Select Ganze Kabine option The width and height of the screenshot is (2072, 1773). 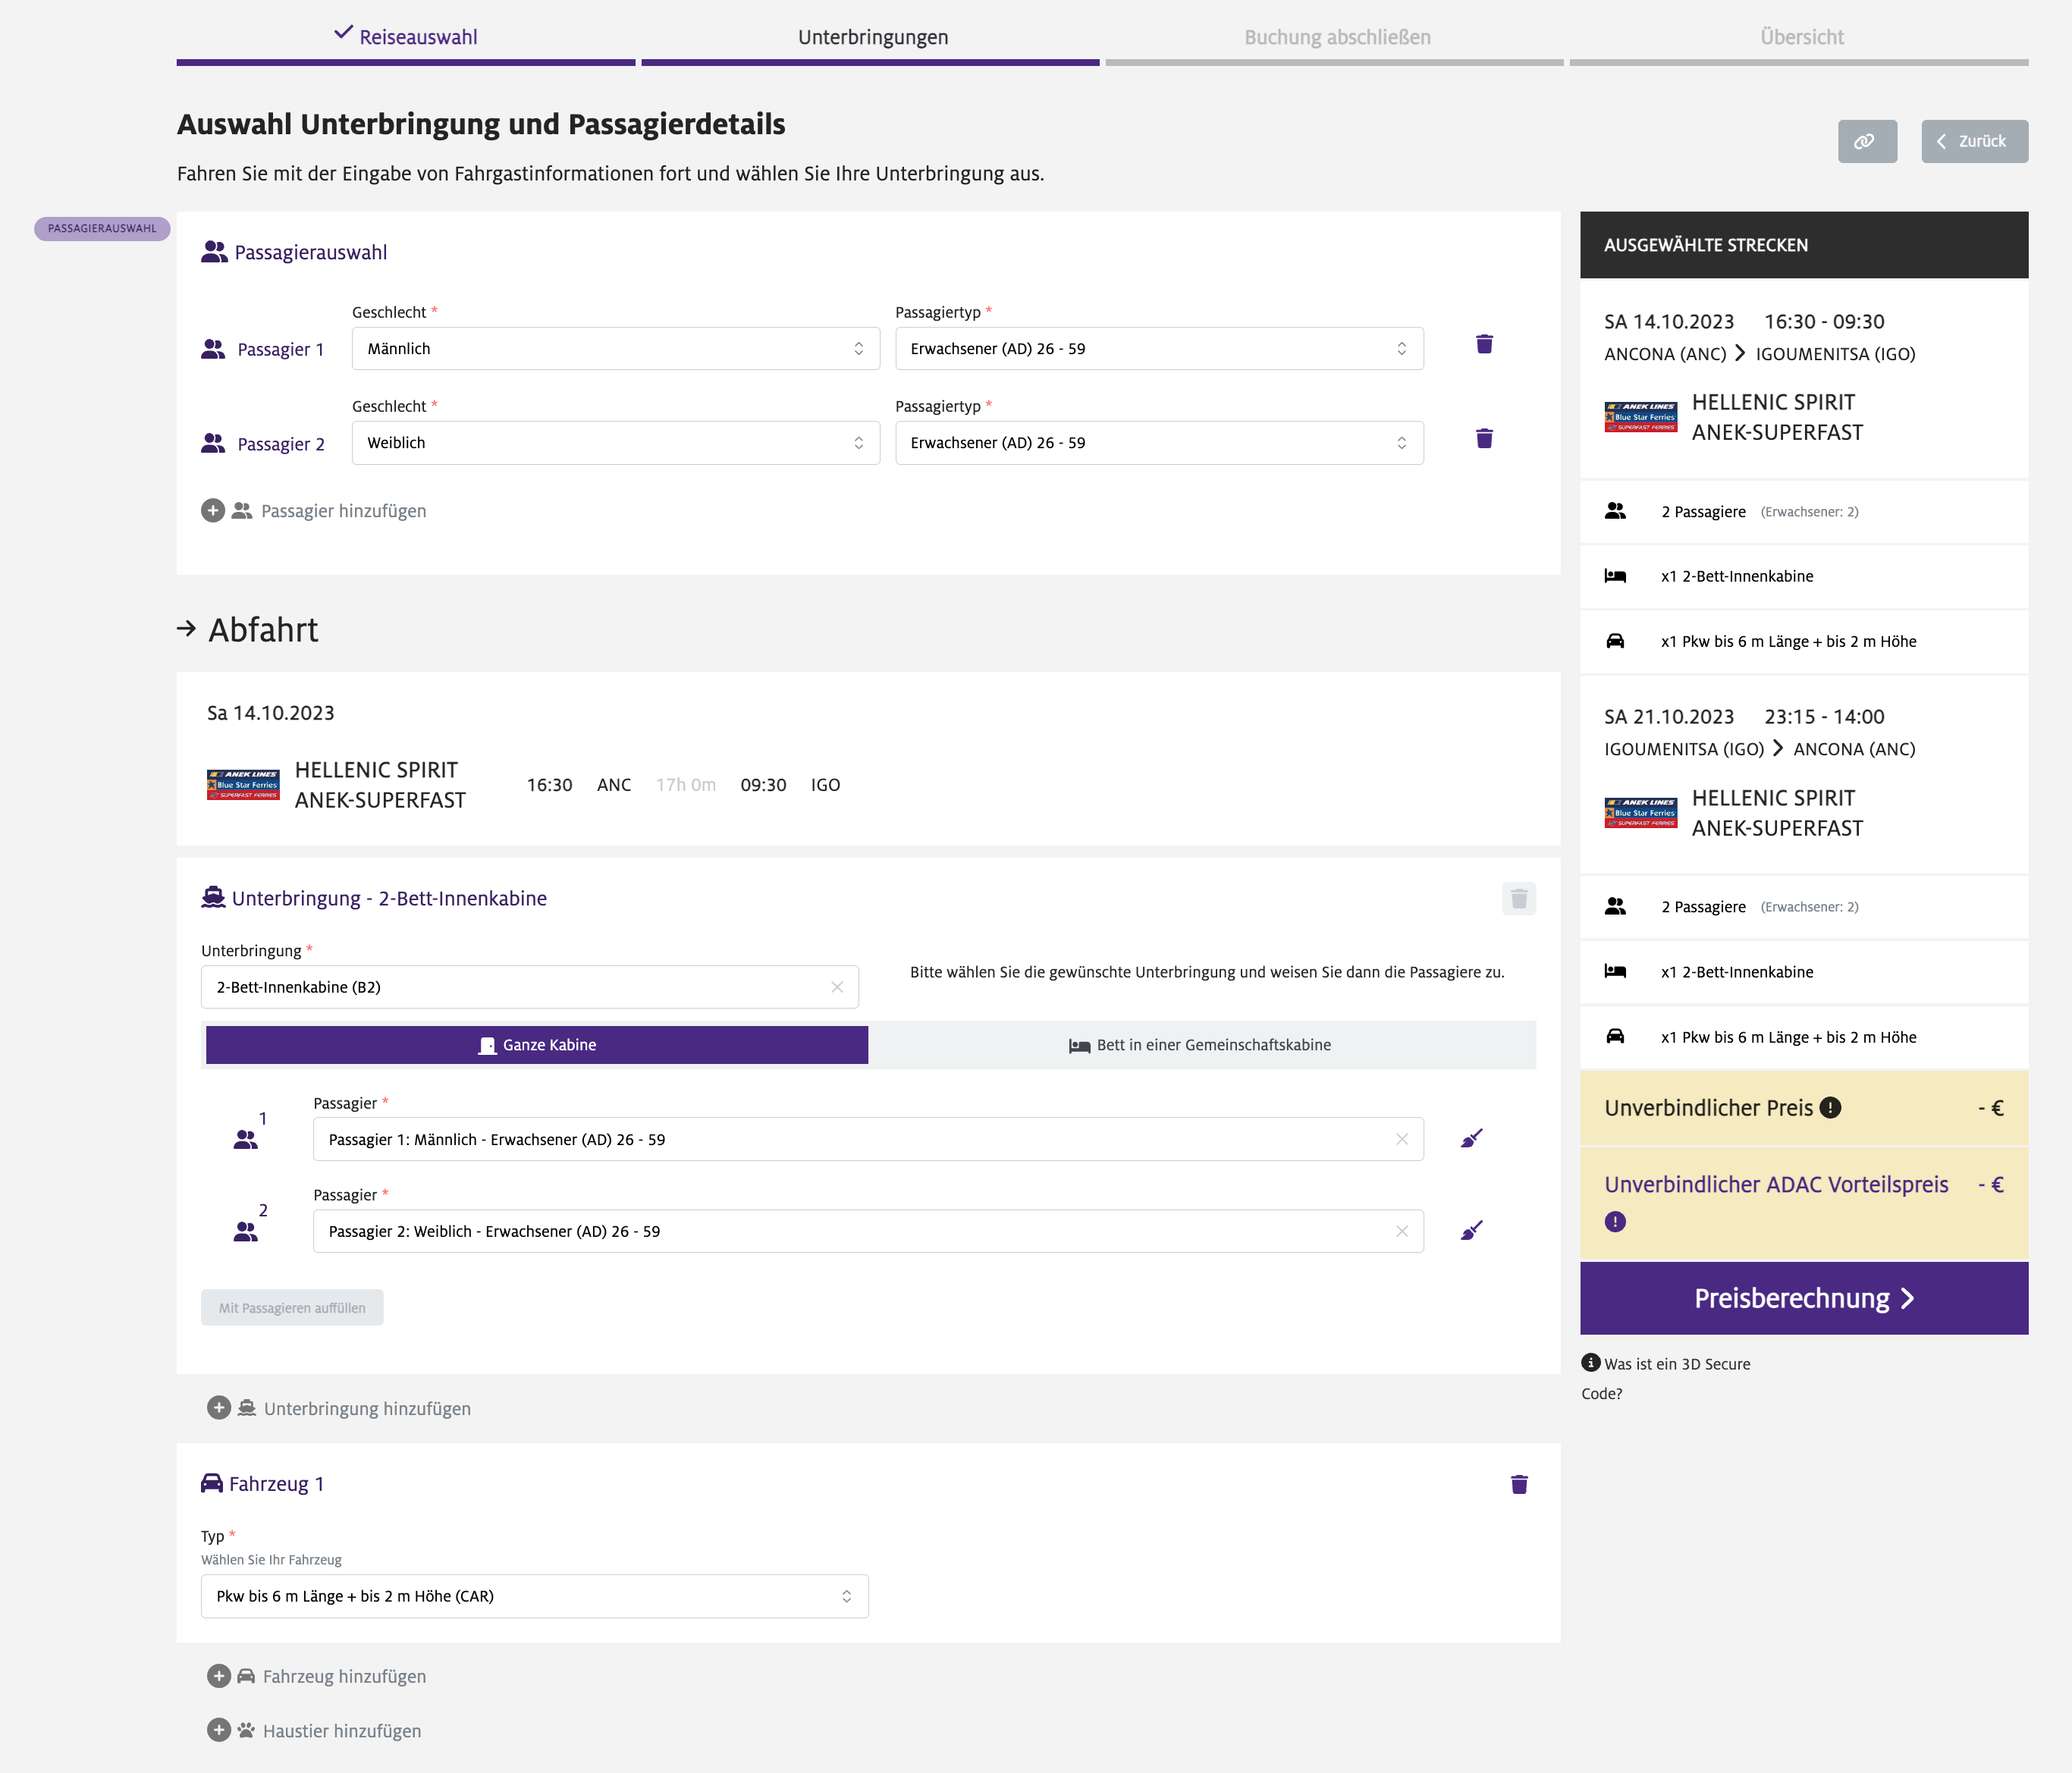(x=537, y=1044)
